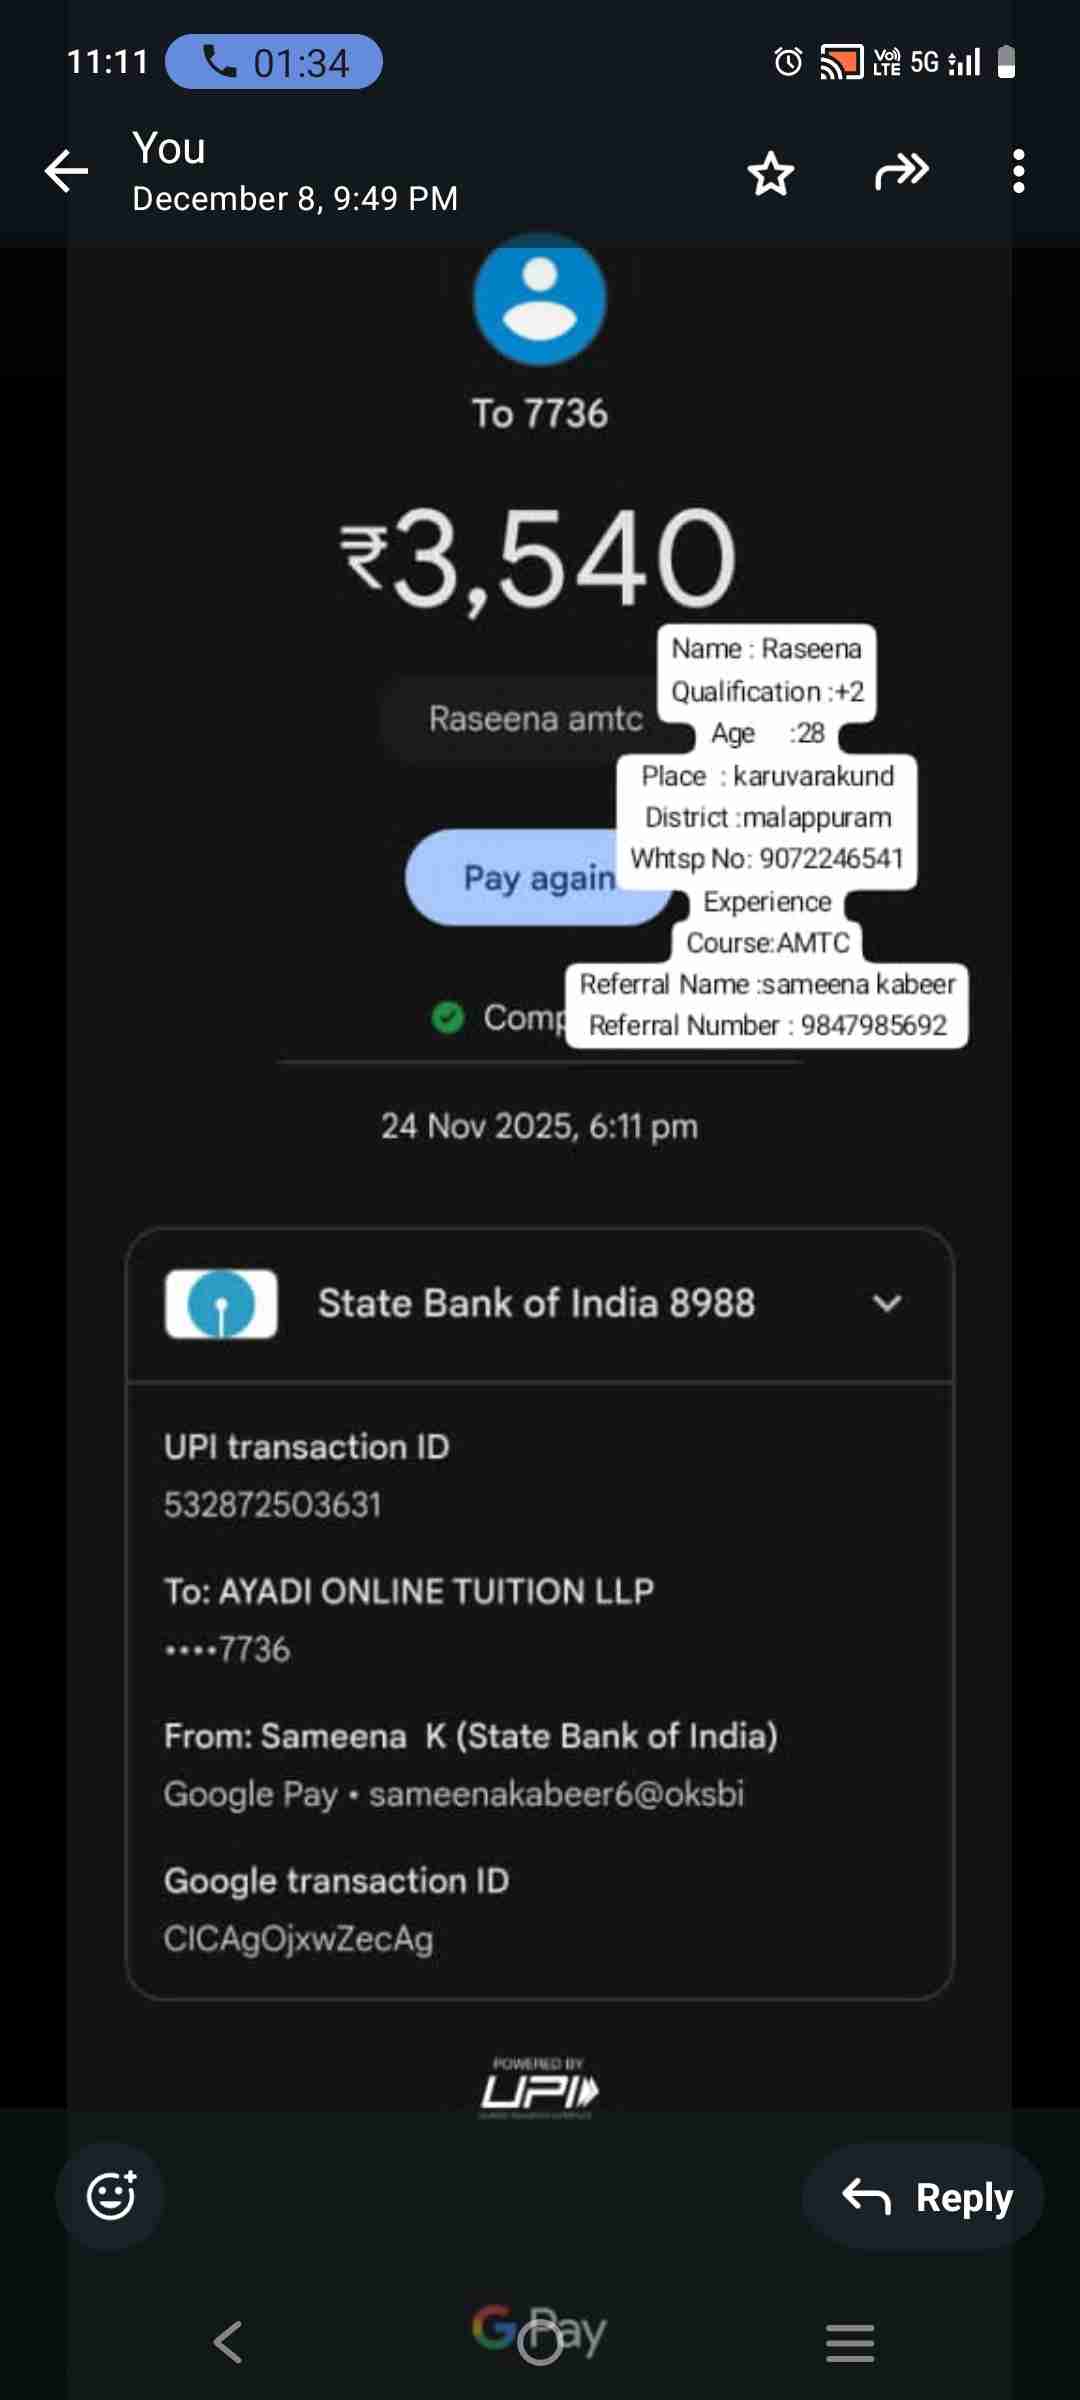Tap the SBI bank logo
Screen dimensions: 1080x2400
(x=221, y=1303)
